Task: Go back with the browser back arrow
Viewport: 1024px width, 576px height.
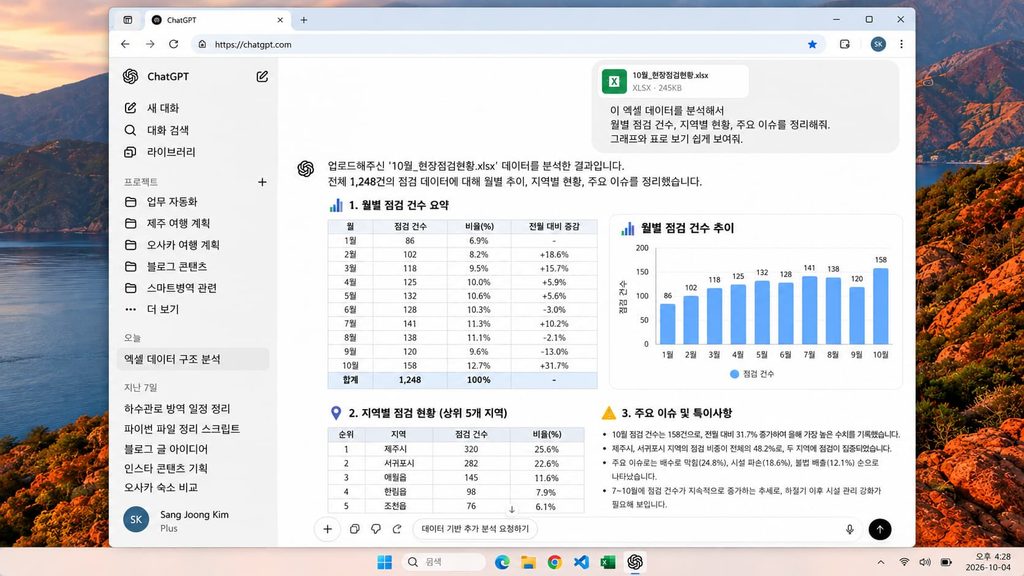Action: coord(125,44)
